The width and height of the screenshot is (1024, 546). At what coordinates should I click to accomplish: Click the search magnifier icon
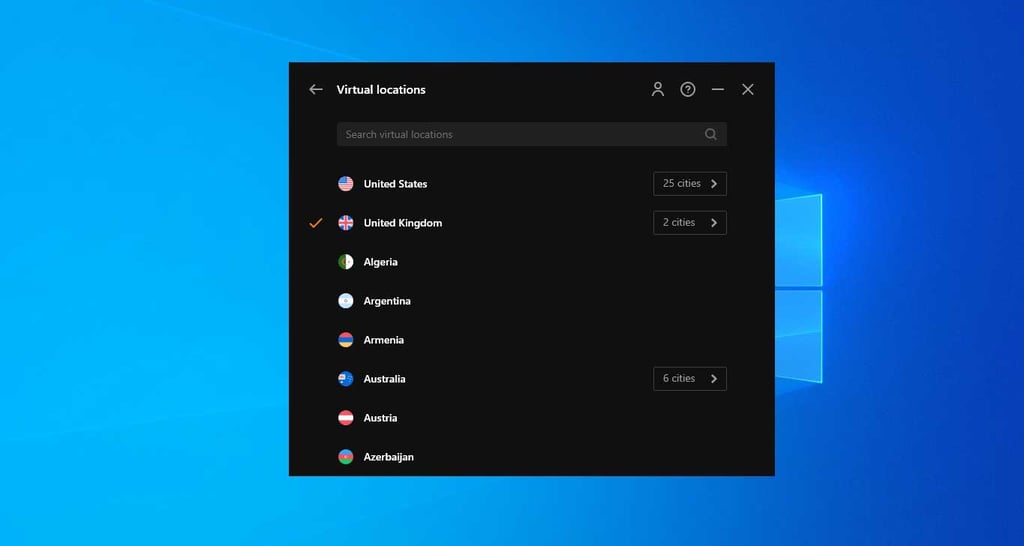tap(711, 135)
